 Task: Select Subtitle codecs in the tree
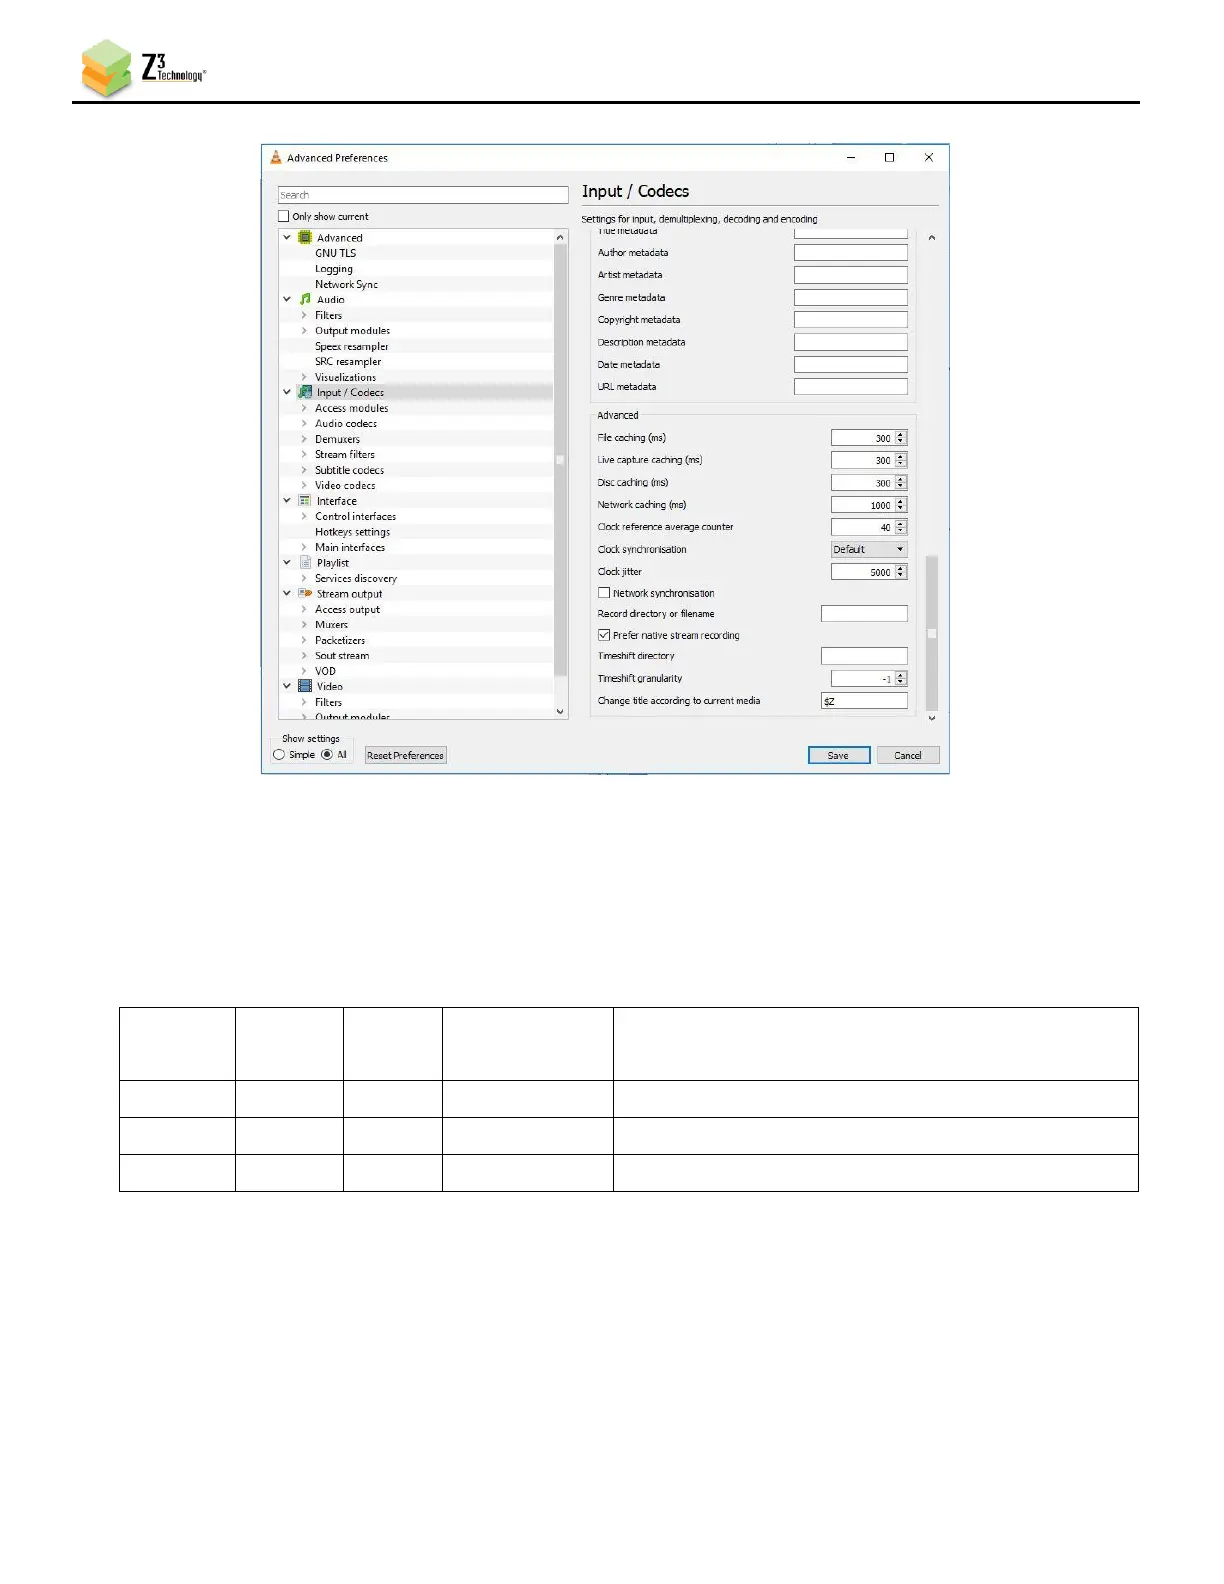pos(350,470)
